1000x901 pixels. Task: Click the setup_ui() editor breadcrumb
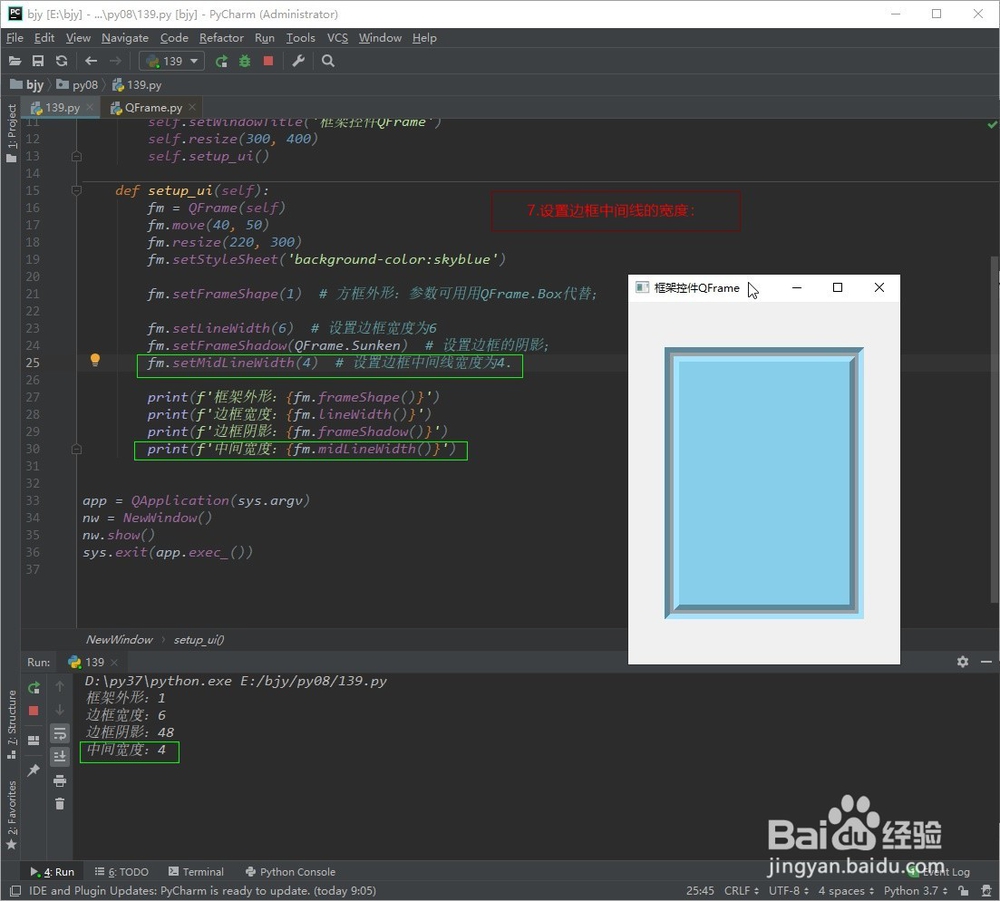click(x=199, y=640)
